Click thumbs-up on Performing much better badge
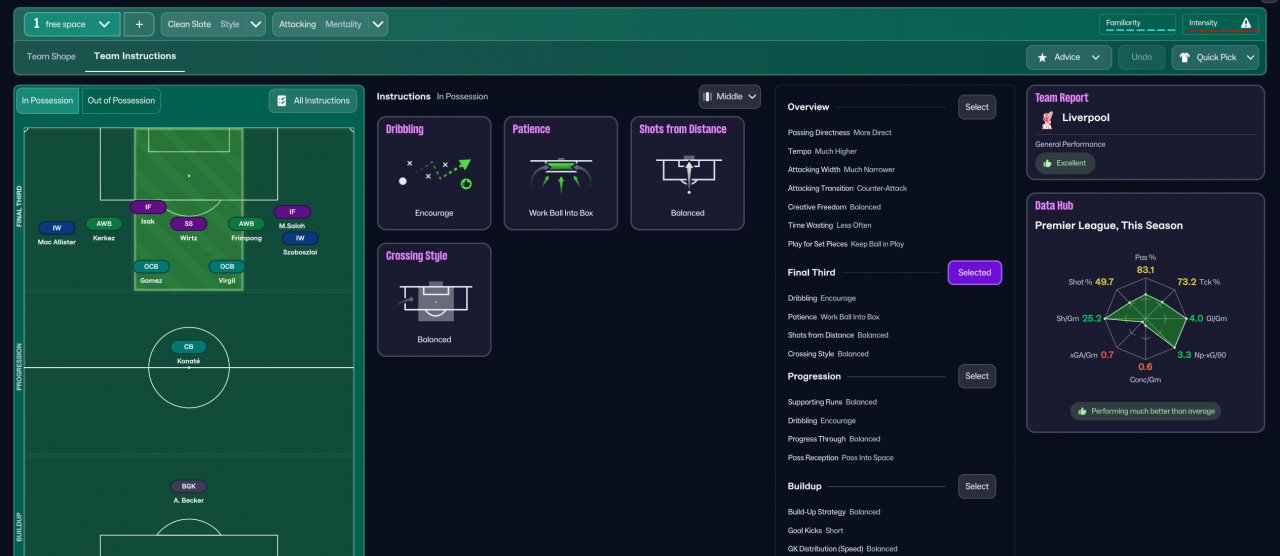The width and height of the screenshot is (1280, 556). tap(1082, 411)
